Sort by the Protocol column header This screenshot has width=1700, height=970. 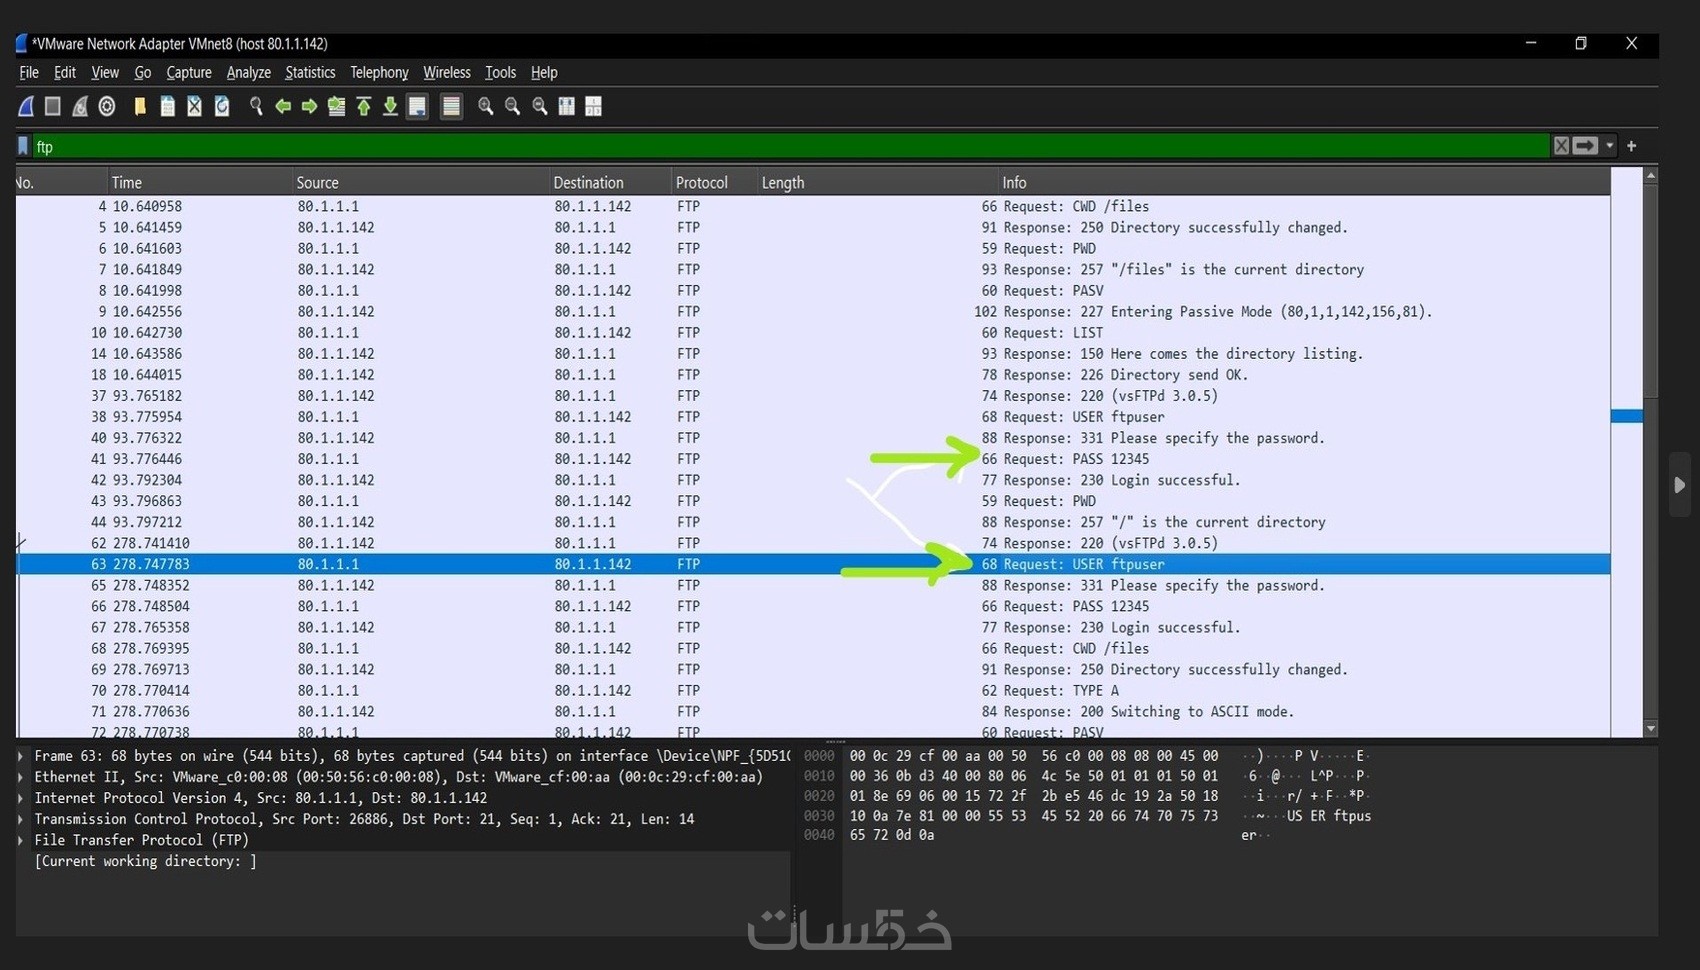click(714, 182)
